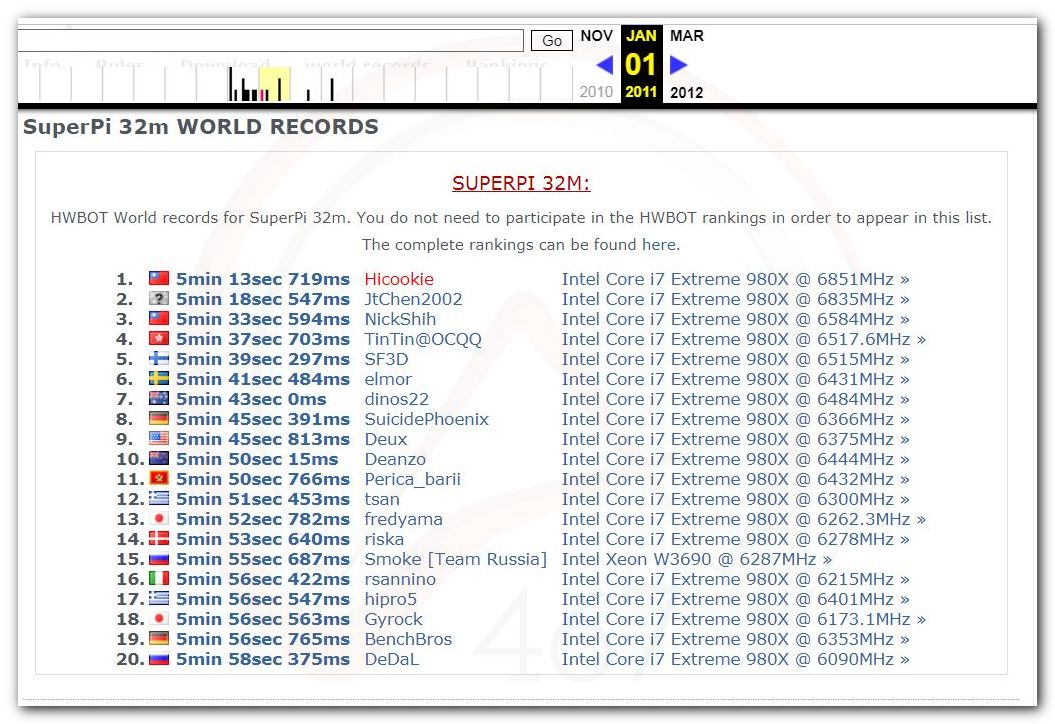Click the Go button in Wayback toolbar

[552, 41]
